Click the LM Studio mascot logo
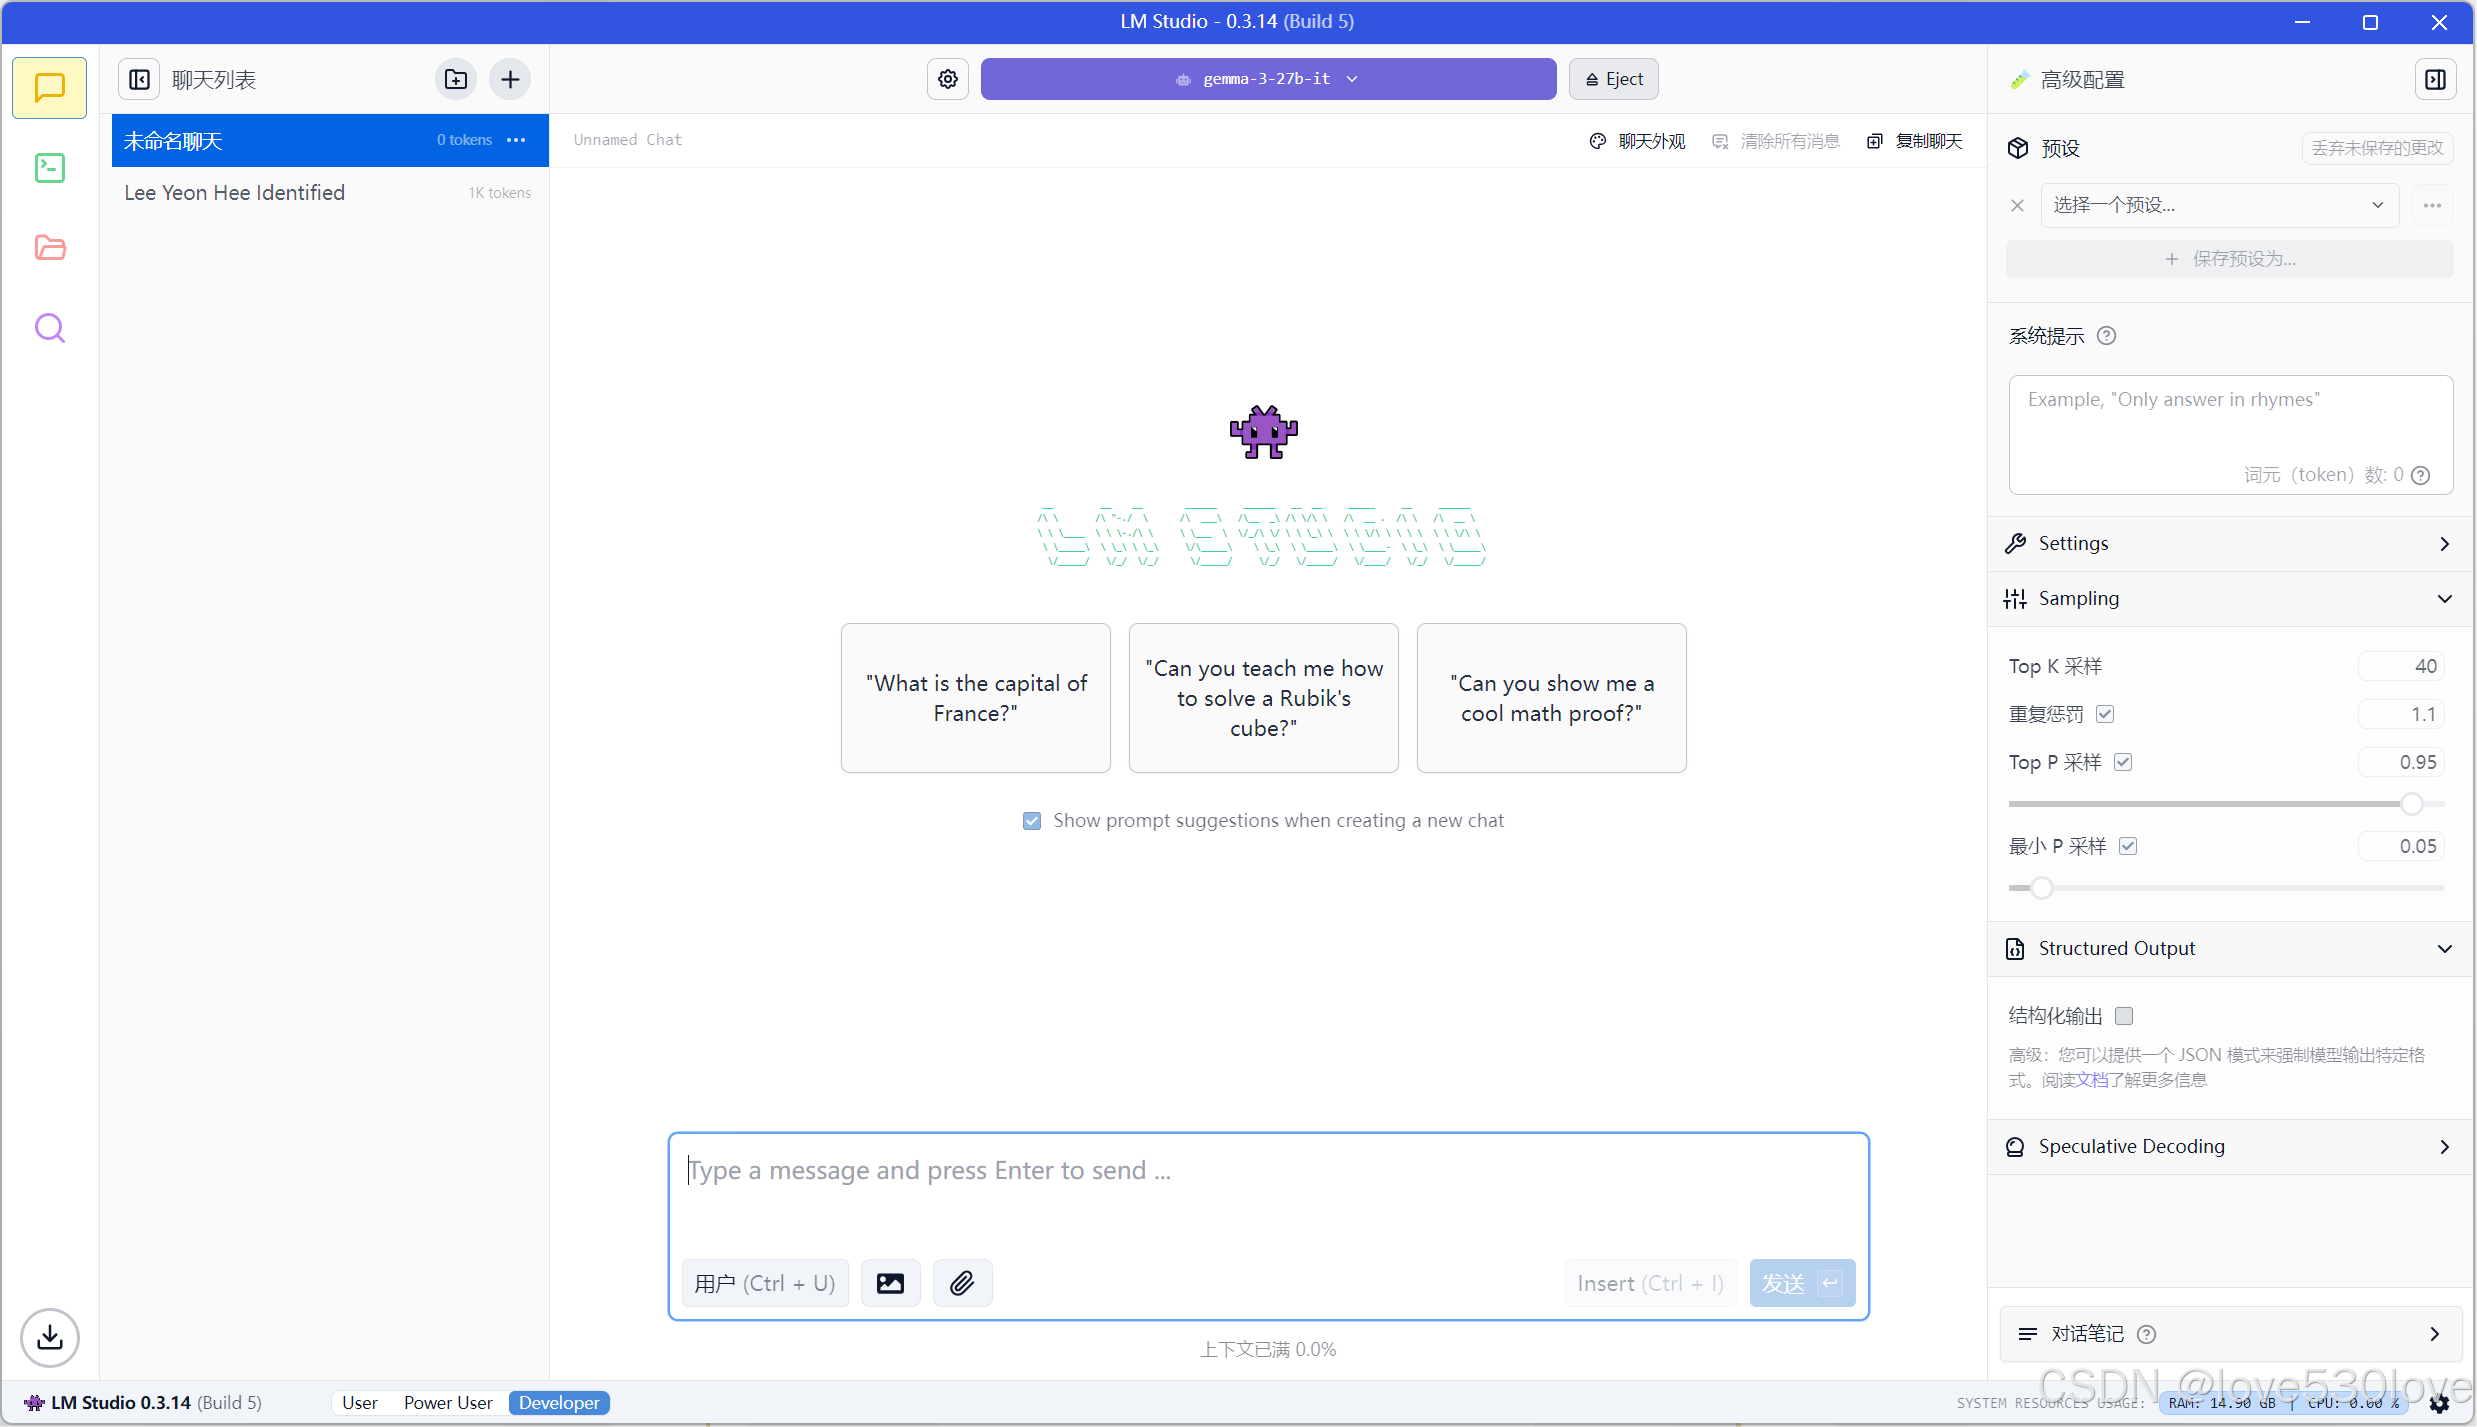The height and width of the screenshot is (1427, 2477). (1264, 432)
